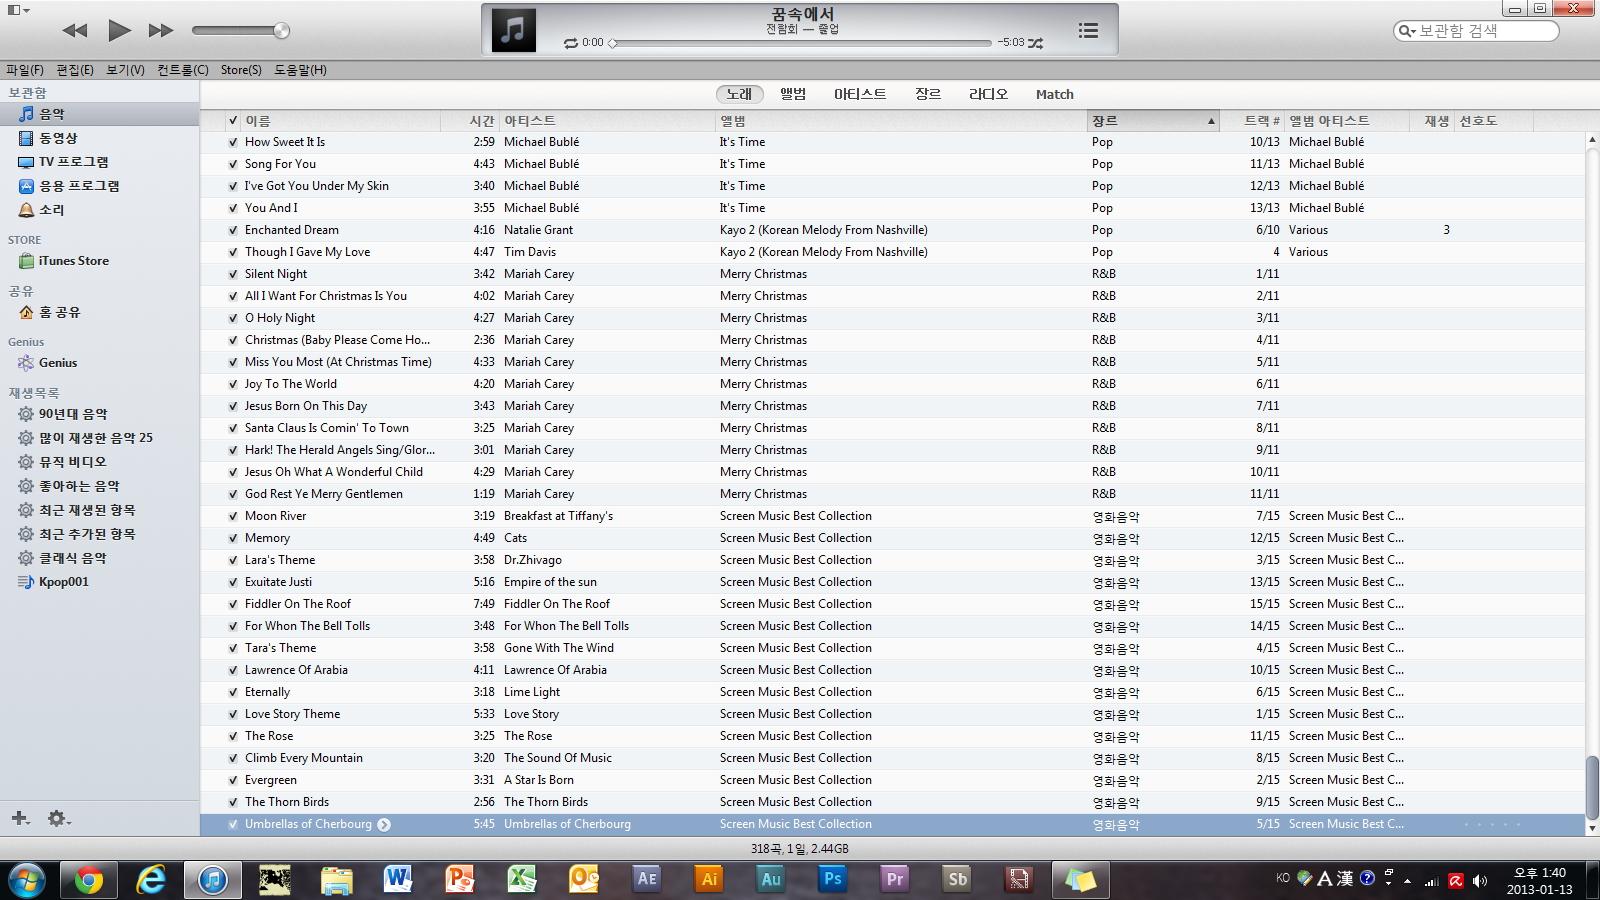Toggle the header check-all checkbox

coord(233,121)
